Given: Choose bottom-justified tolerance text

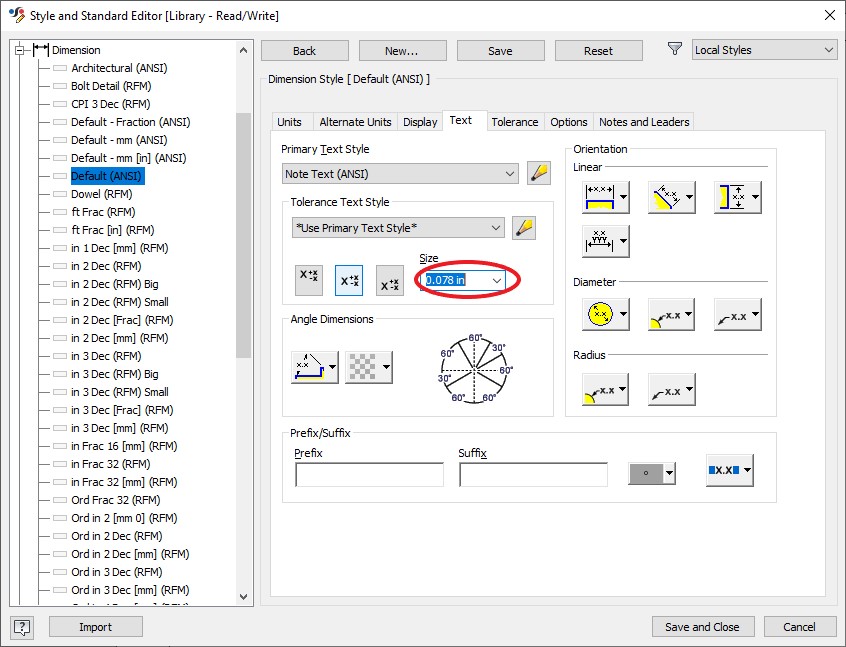Looking at the screenshot, I should click(390, 280).
